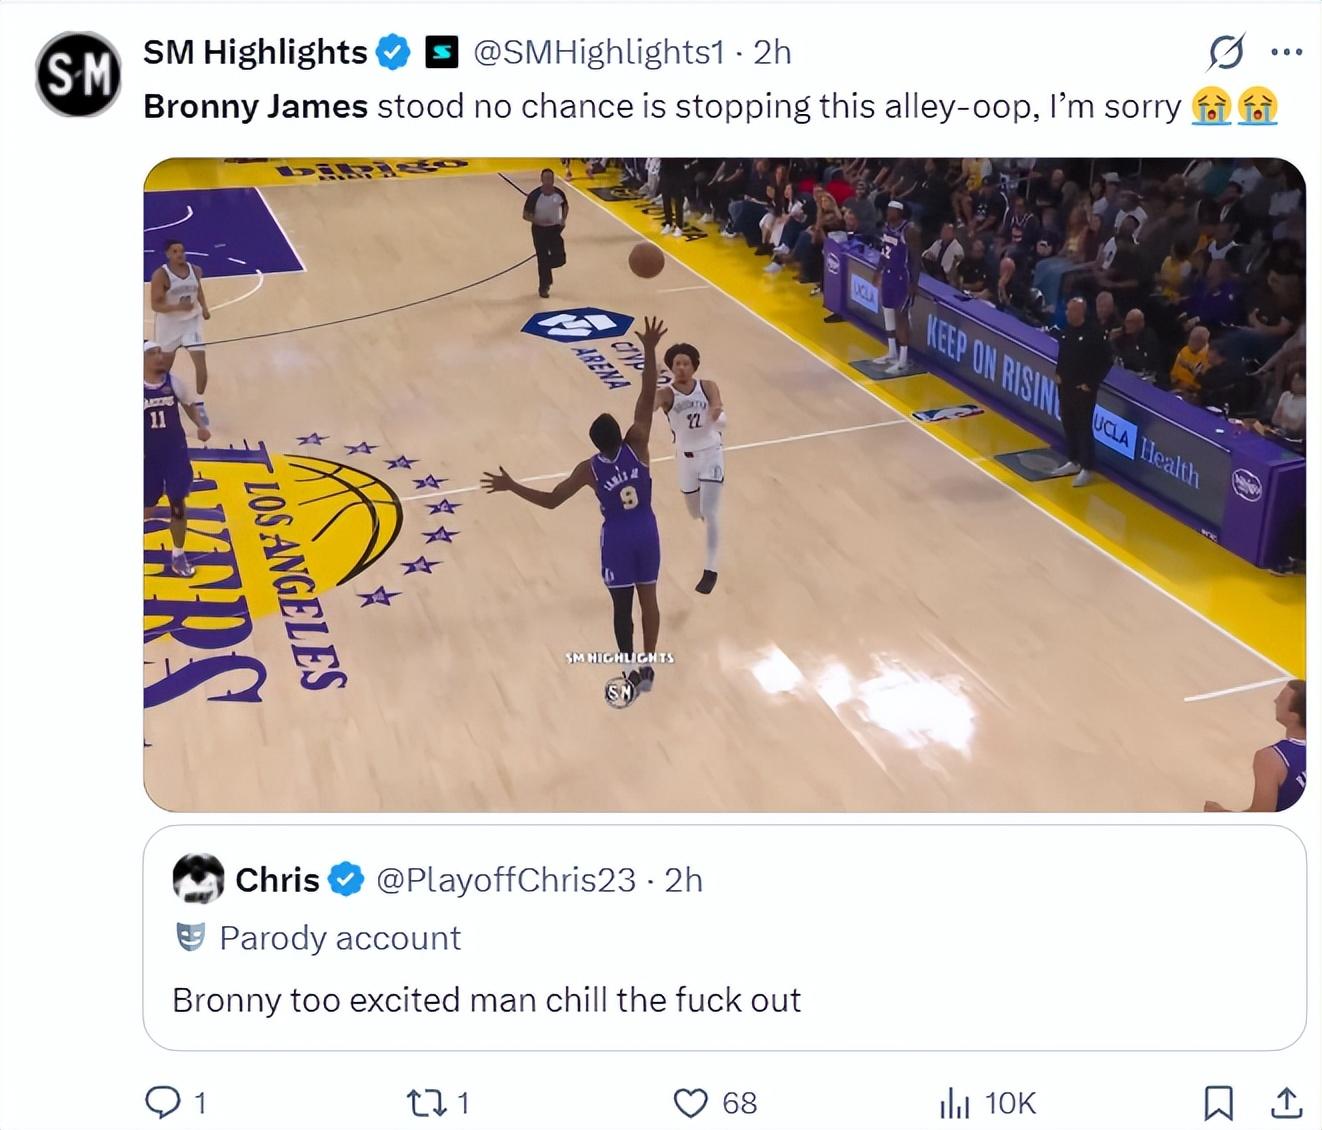The image size is (1322, 1130).
Task: Click the bold Bronny James text
Action: [x=255, y=106]
